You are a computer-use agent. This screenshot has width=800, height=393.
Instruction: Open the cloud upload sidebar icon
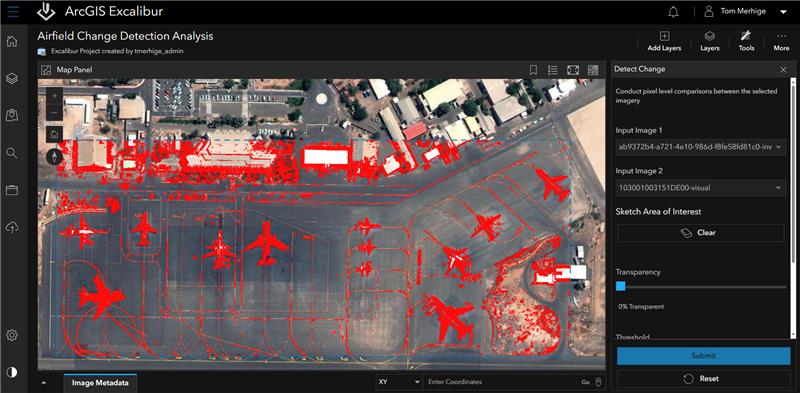[x=12, y=228]
